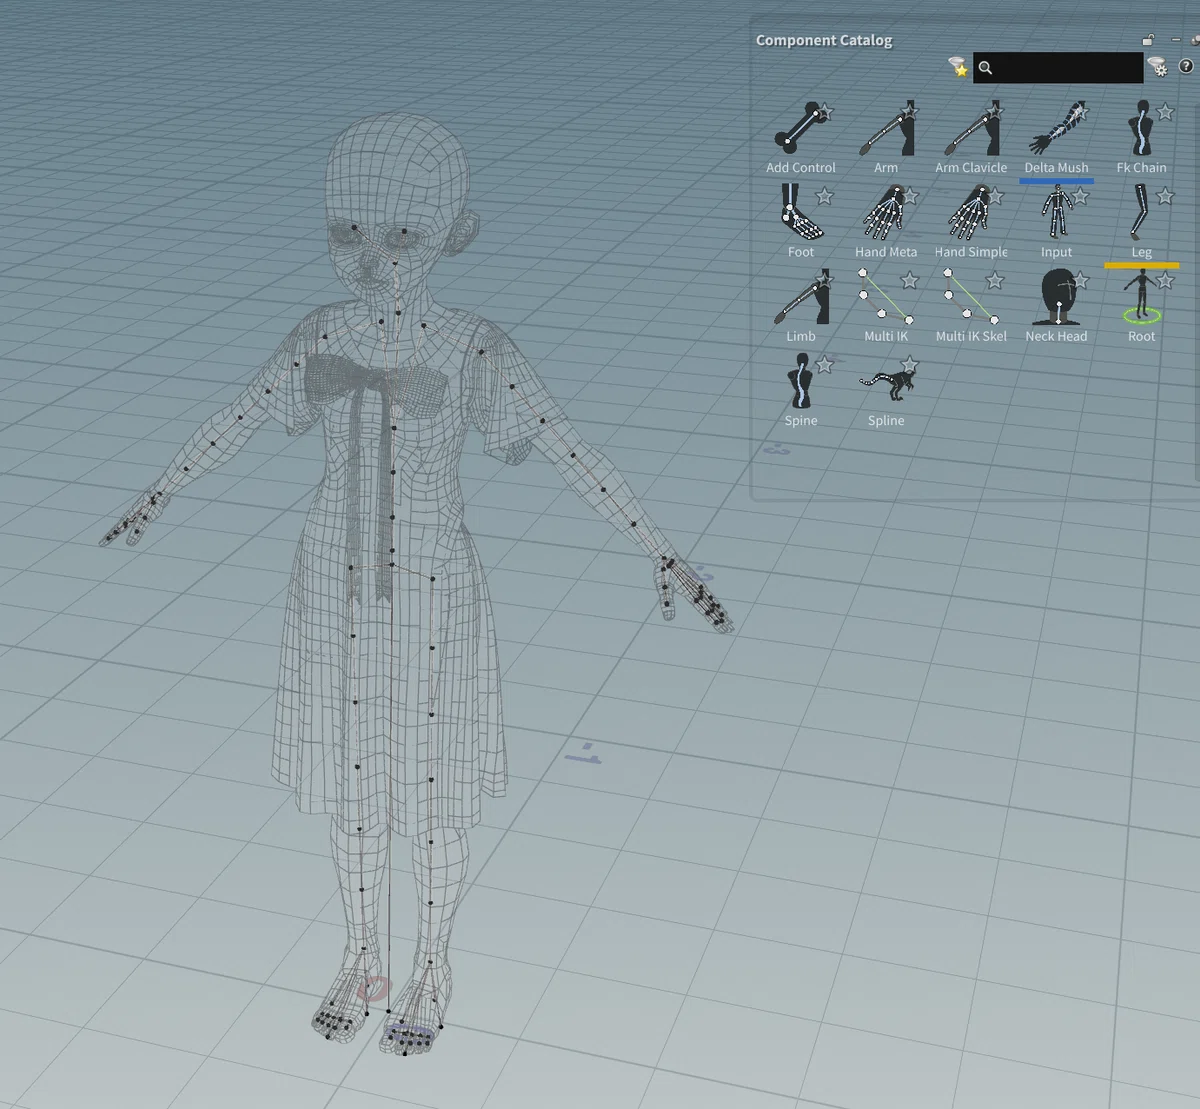
Task: Favorite the Spine component star
Action: tap(825, 365)
